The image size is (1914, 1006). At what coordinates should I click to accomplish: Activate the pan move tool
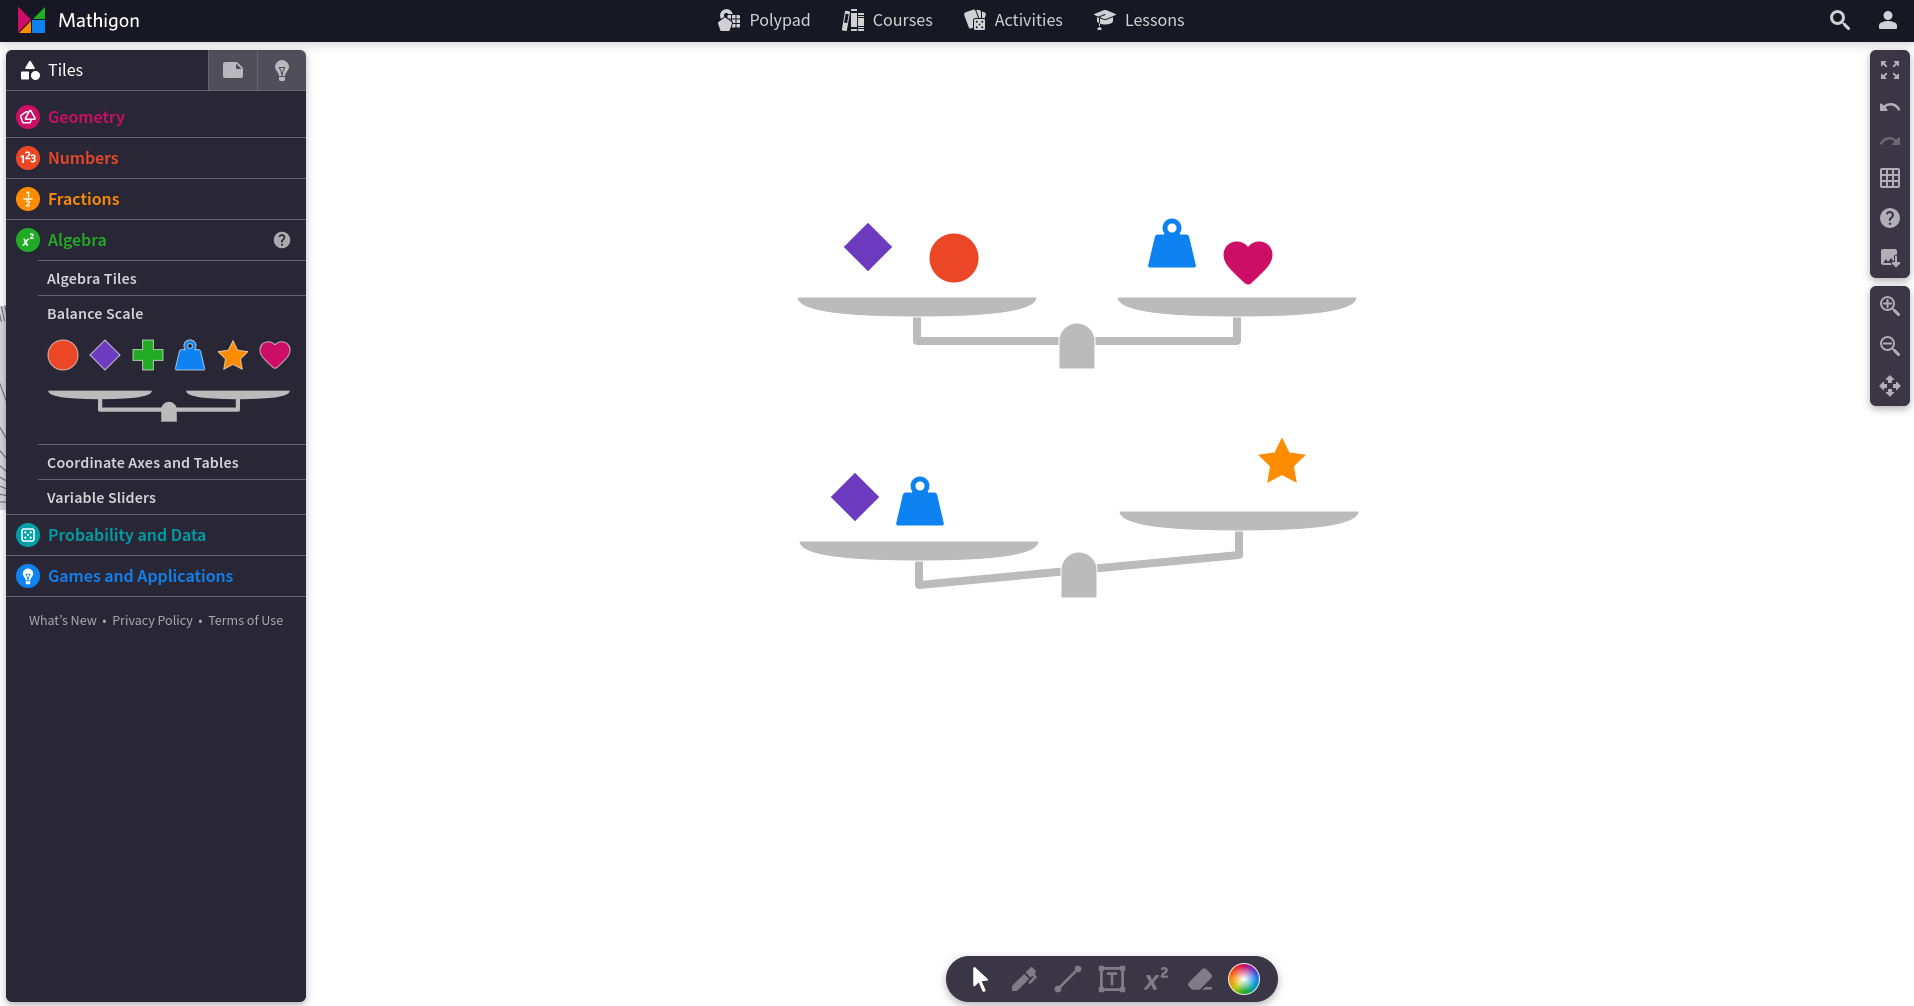[x=1890, y=386]
